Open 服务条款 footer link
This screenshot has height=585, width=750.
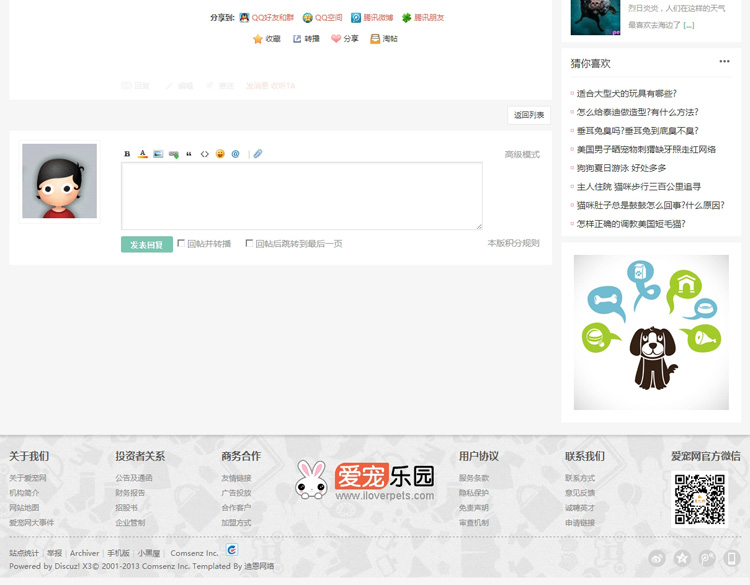tap(474, 478)
